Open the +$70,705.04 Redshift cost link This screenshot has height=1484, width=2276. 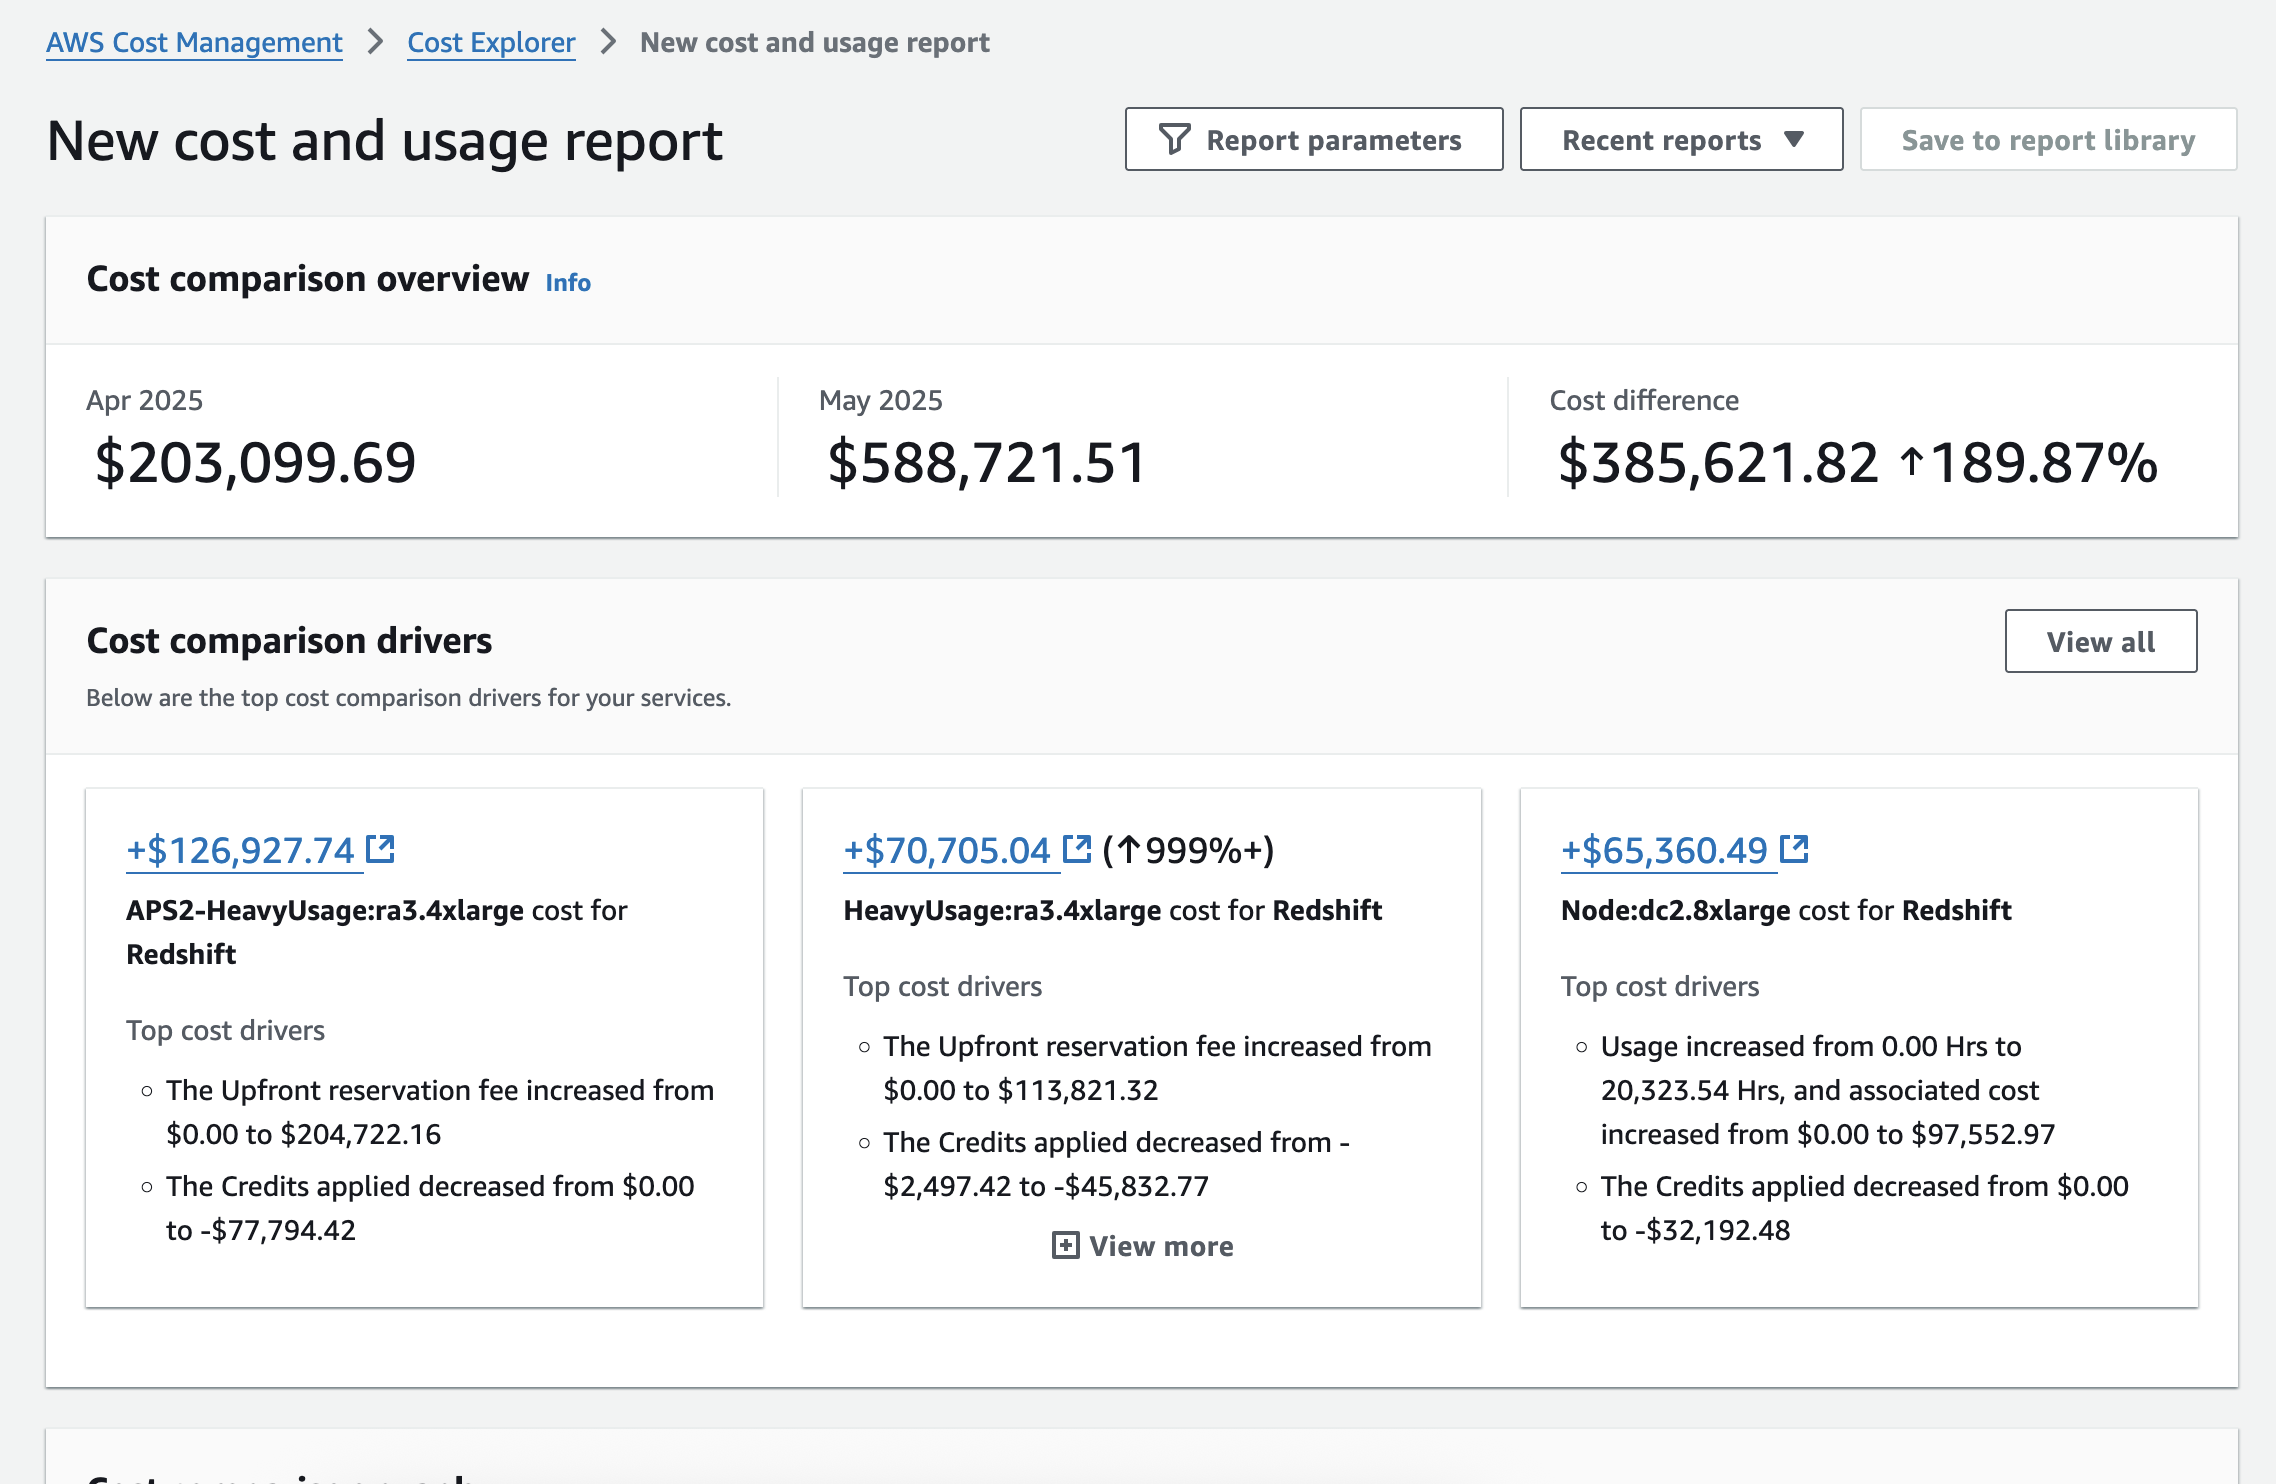tap(947, 850)
